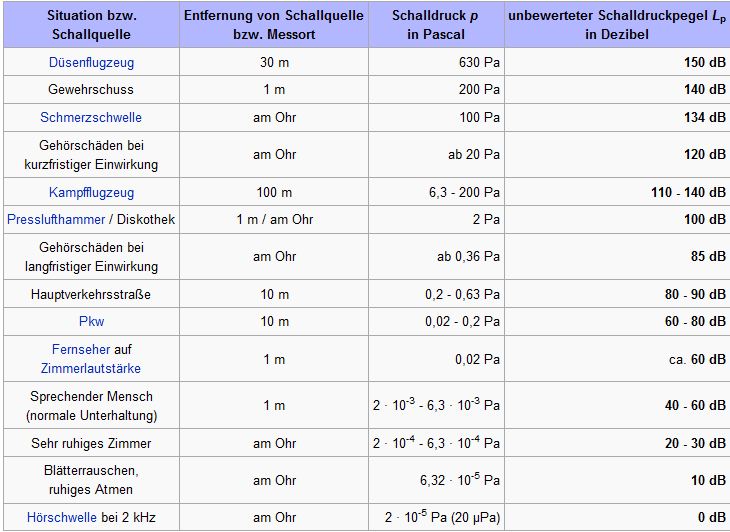Click the '150 dB' value

(x=705, y=62)
